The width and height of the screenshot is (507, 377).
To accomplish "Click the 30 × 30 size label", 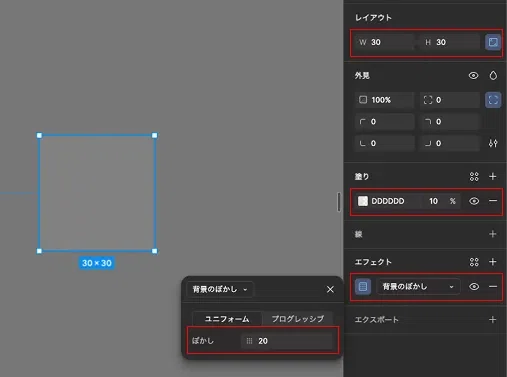I will pos(97,263).
